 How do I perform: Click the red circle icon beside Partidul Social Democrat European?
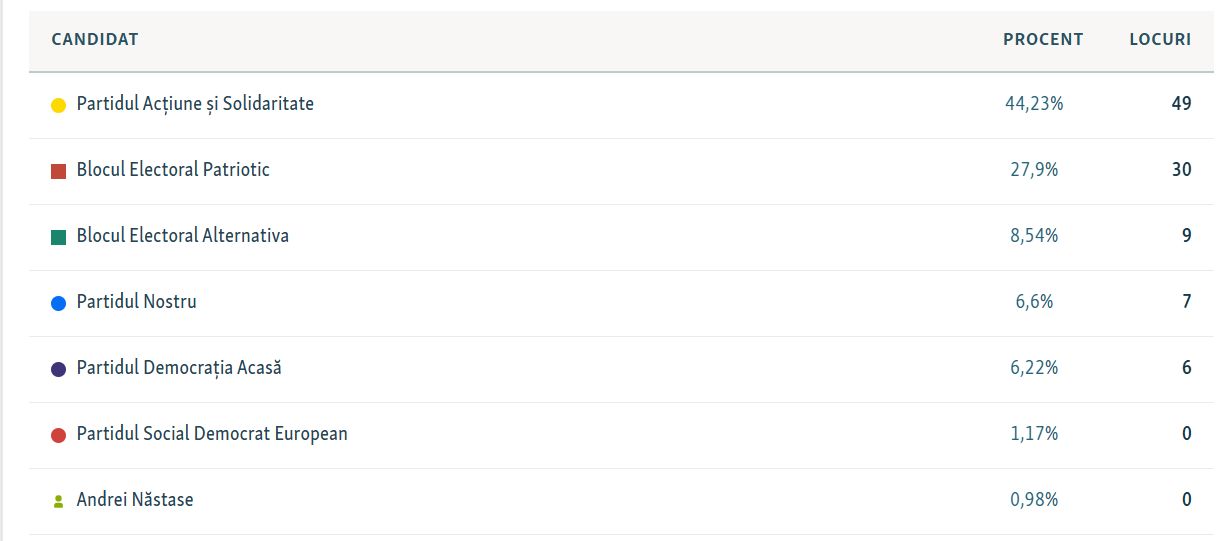(58, 435)
